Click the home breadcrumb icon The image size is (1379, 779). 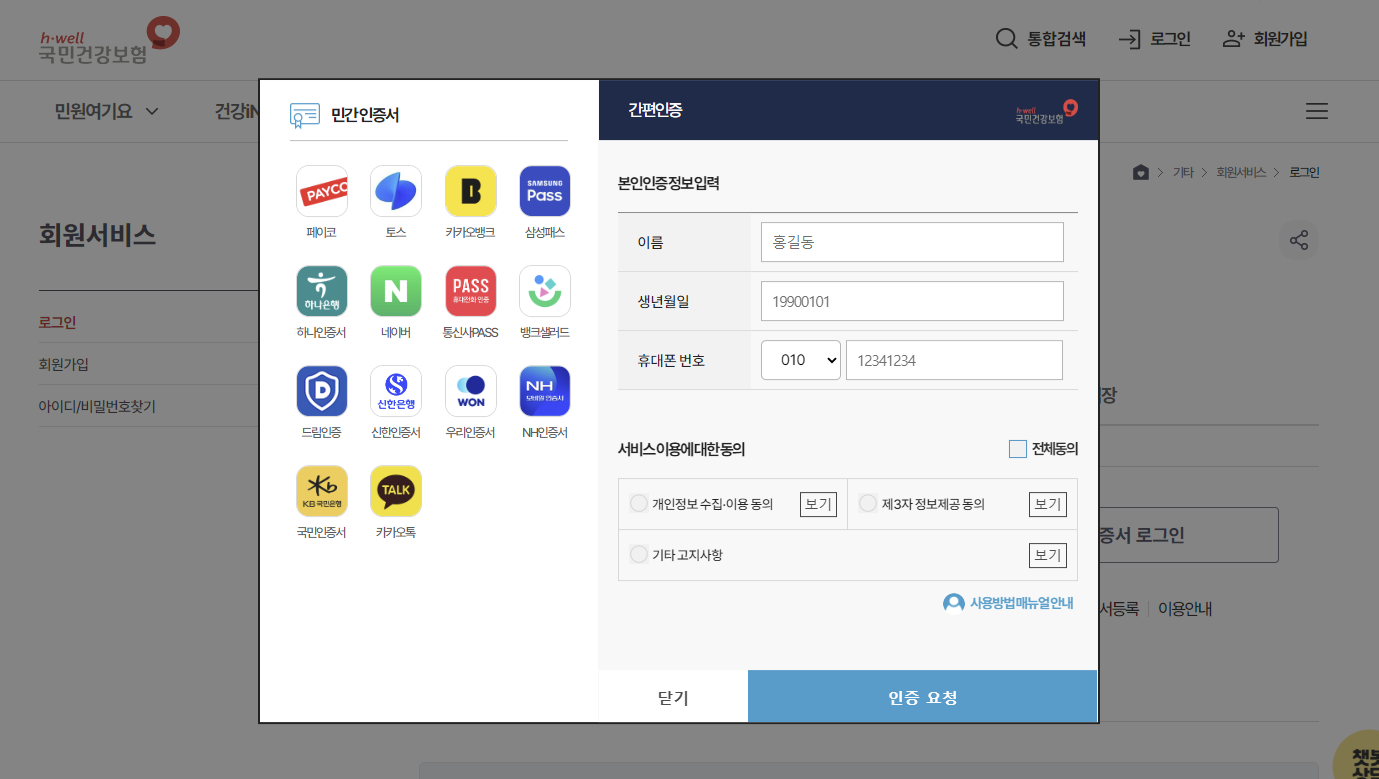(1141, 172)
